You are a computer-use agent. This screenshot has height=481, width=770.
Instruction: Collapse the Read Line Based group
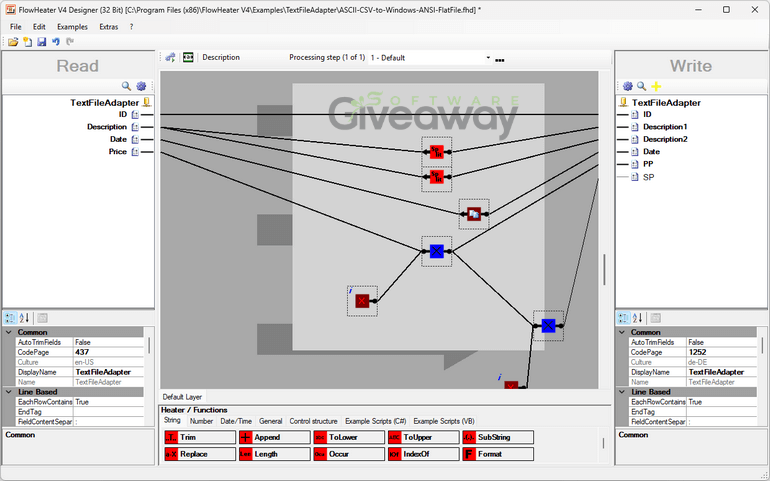click(9, 392)
